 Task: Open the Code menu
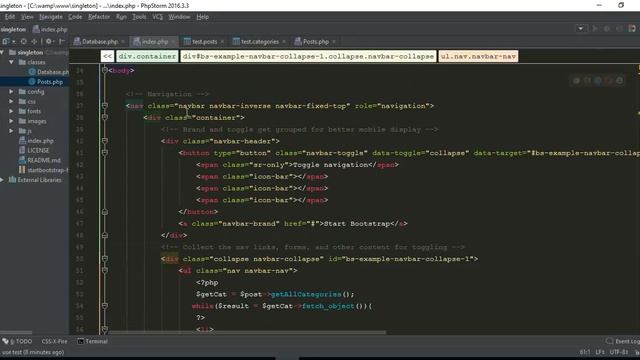click(75, 17)
